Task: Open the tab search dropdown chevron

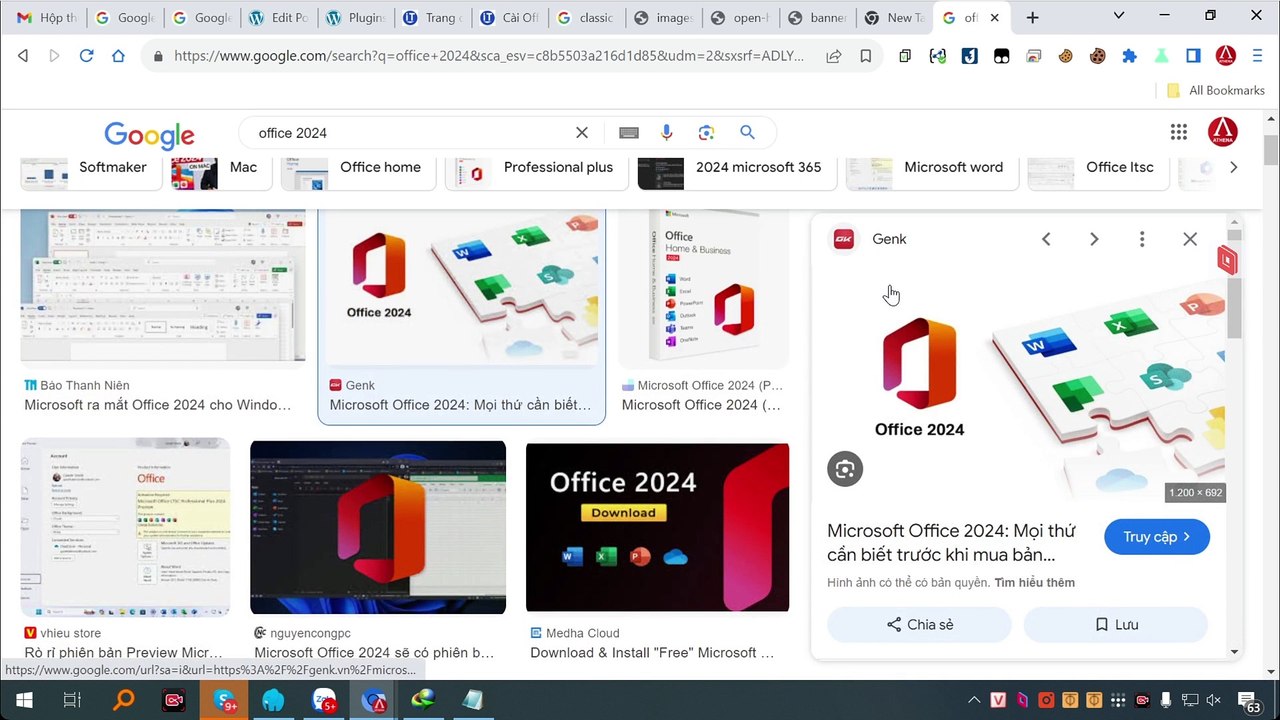Action: [x=1119, y=16]
